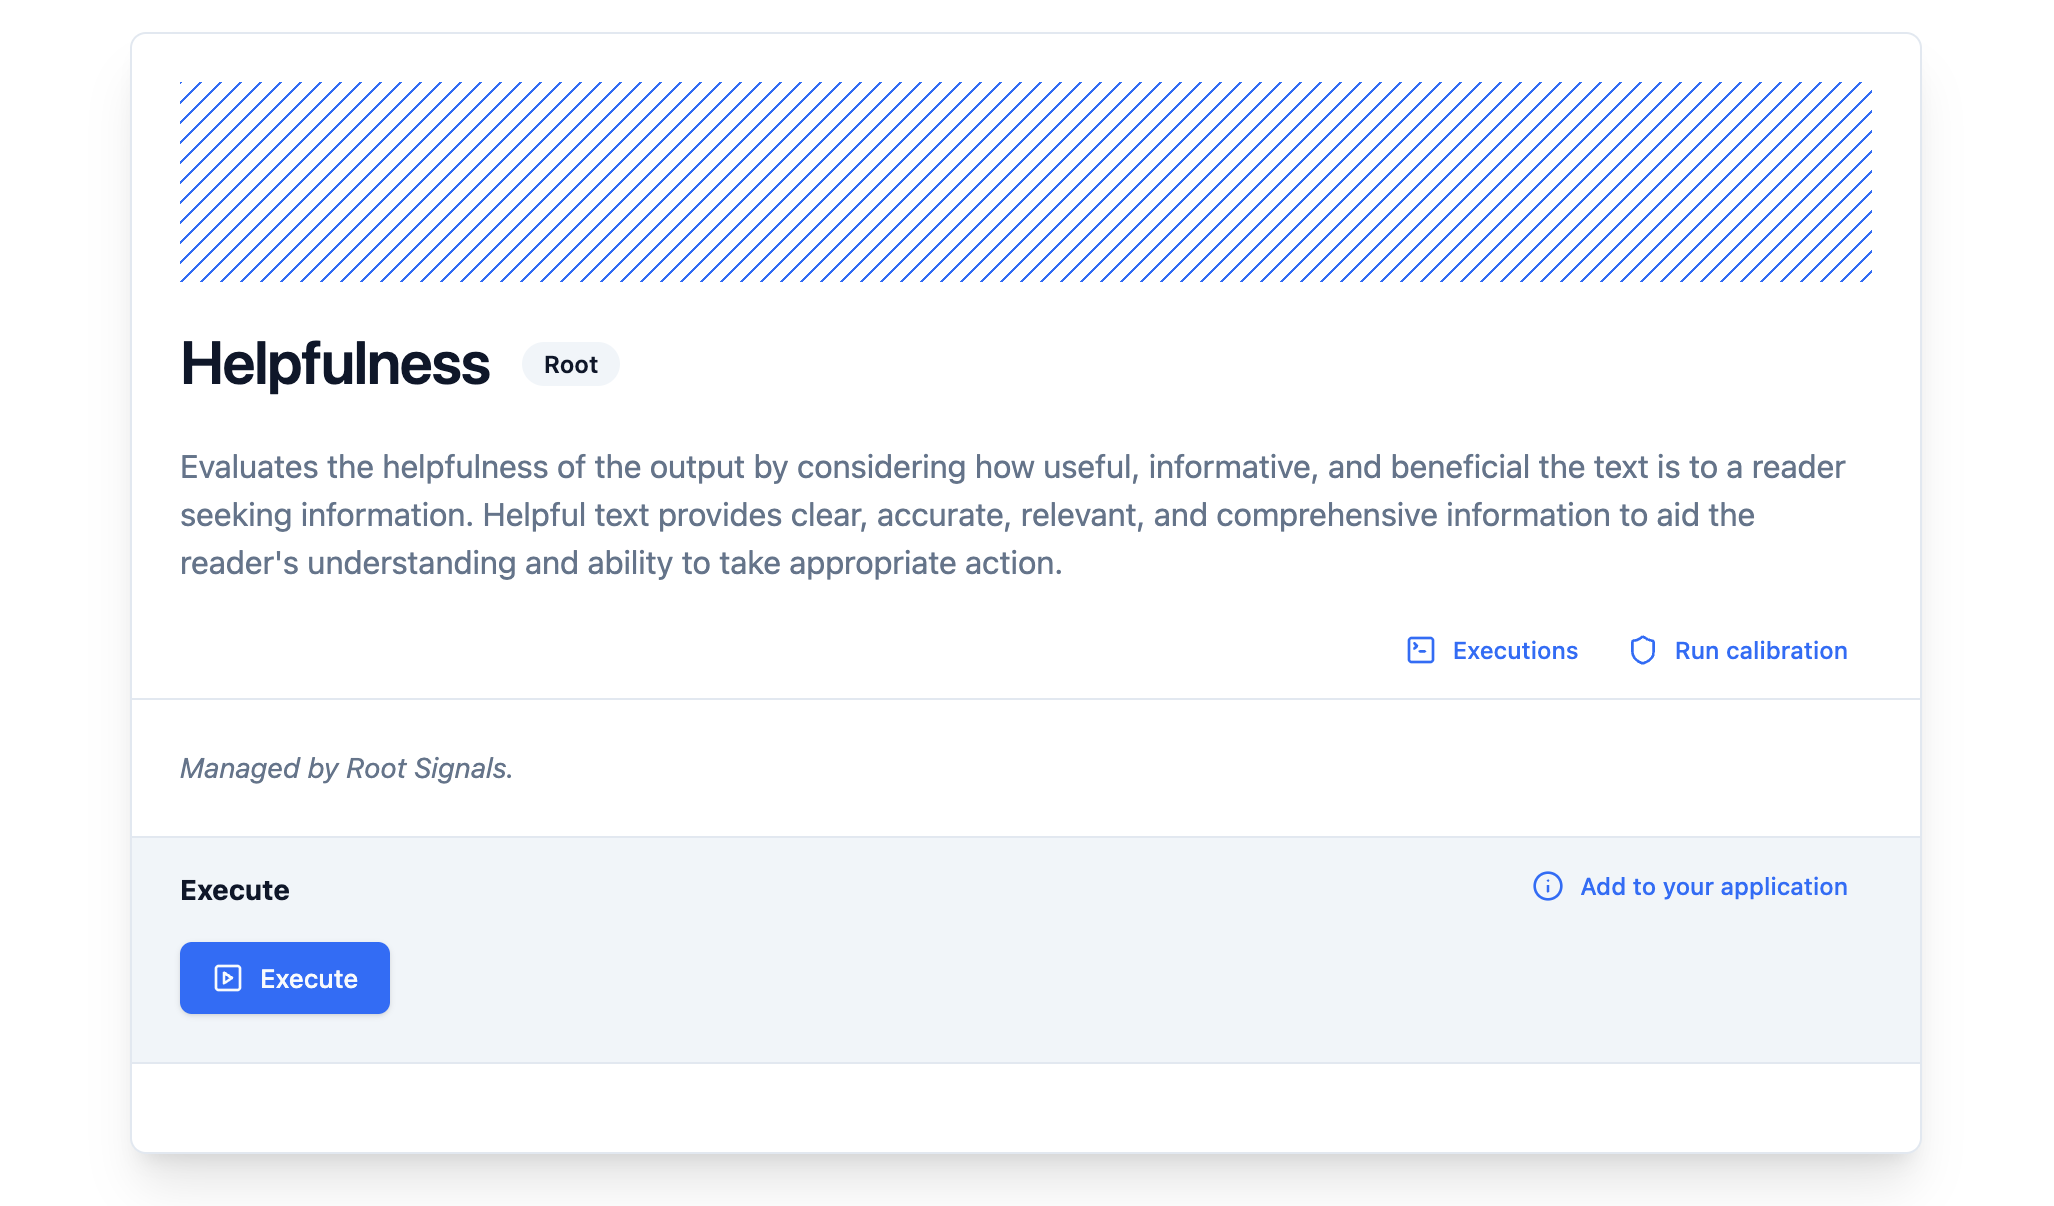Click description line starting with seeking information
This screenshot has height=1206, width=2054.
(x=967, y=515)
